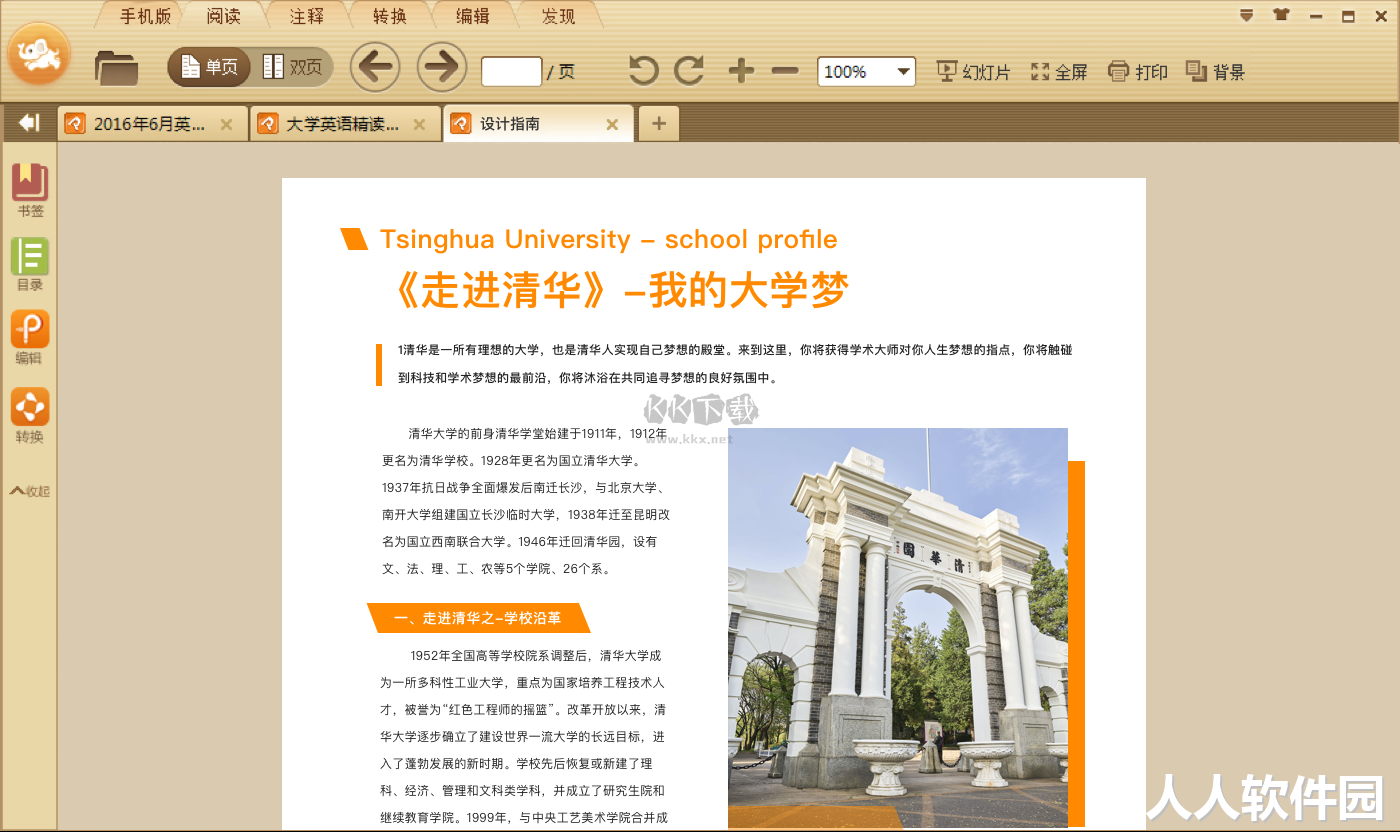Screen dimensions: 1400x832
Task: Open a file with the folder icon
Action: (x=117, y=68)
